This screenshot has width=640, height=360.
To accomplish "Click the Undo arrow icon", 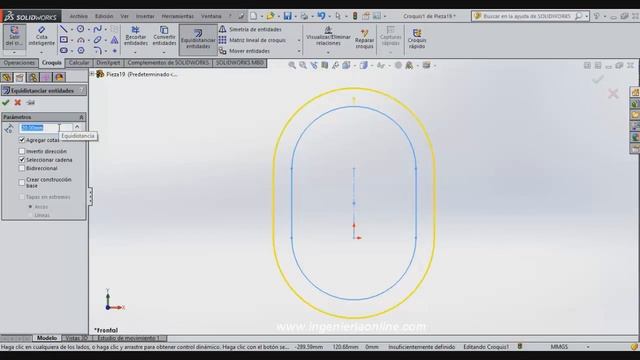I will [321, 16].
